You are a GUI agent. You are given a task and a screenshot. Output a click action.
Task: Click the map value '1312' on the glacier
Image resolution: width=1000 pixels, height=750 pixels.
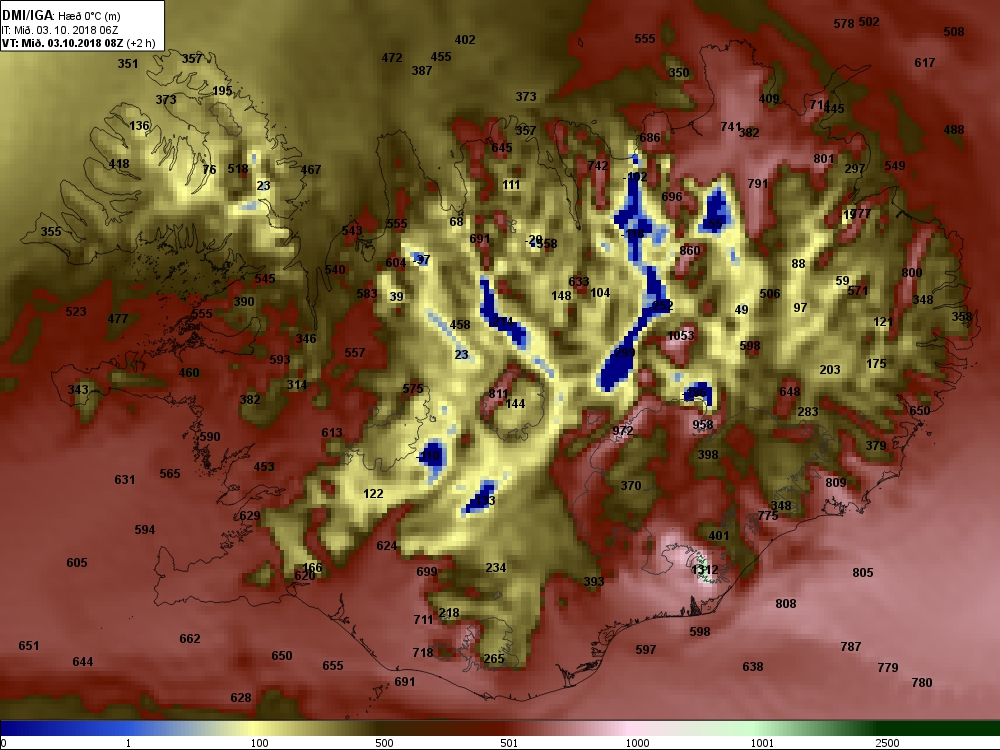705,570
